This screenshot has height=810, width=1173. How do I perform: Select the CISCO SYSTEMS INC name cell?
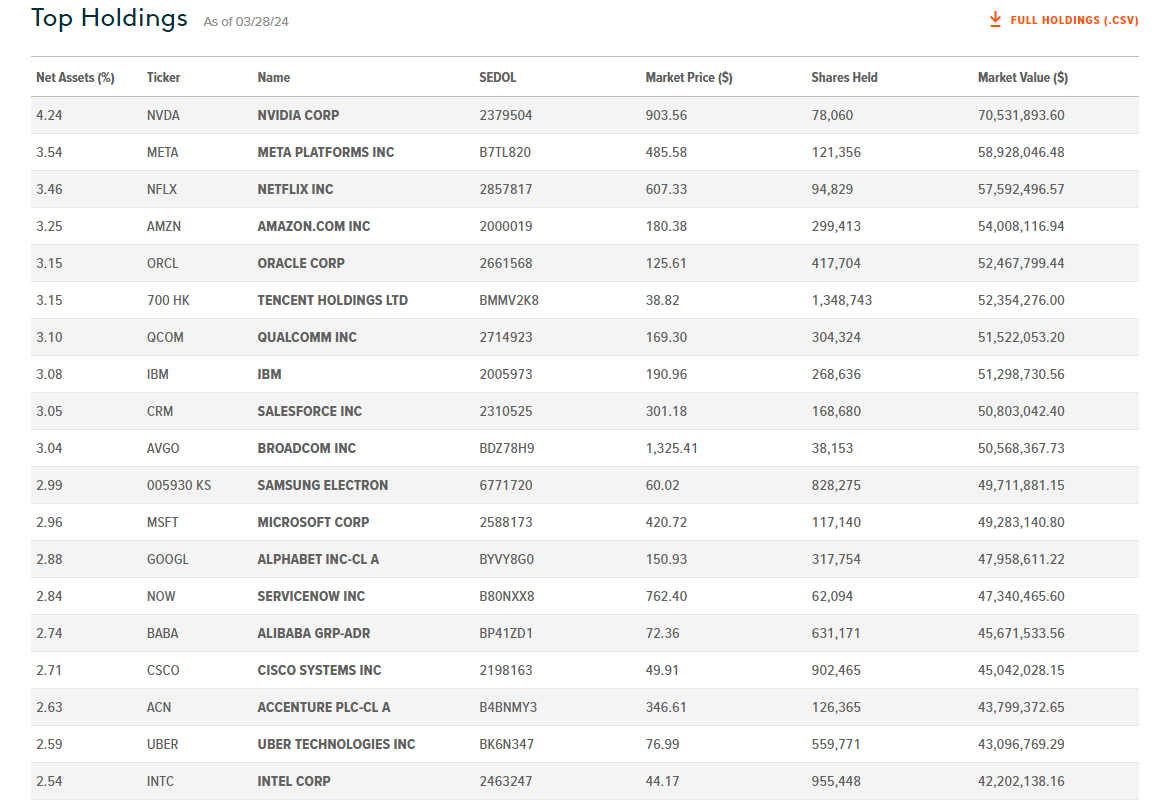click(x=319, y=671)
